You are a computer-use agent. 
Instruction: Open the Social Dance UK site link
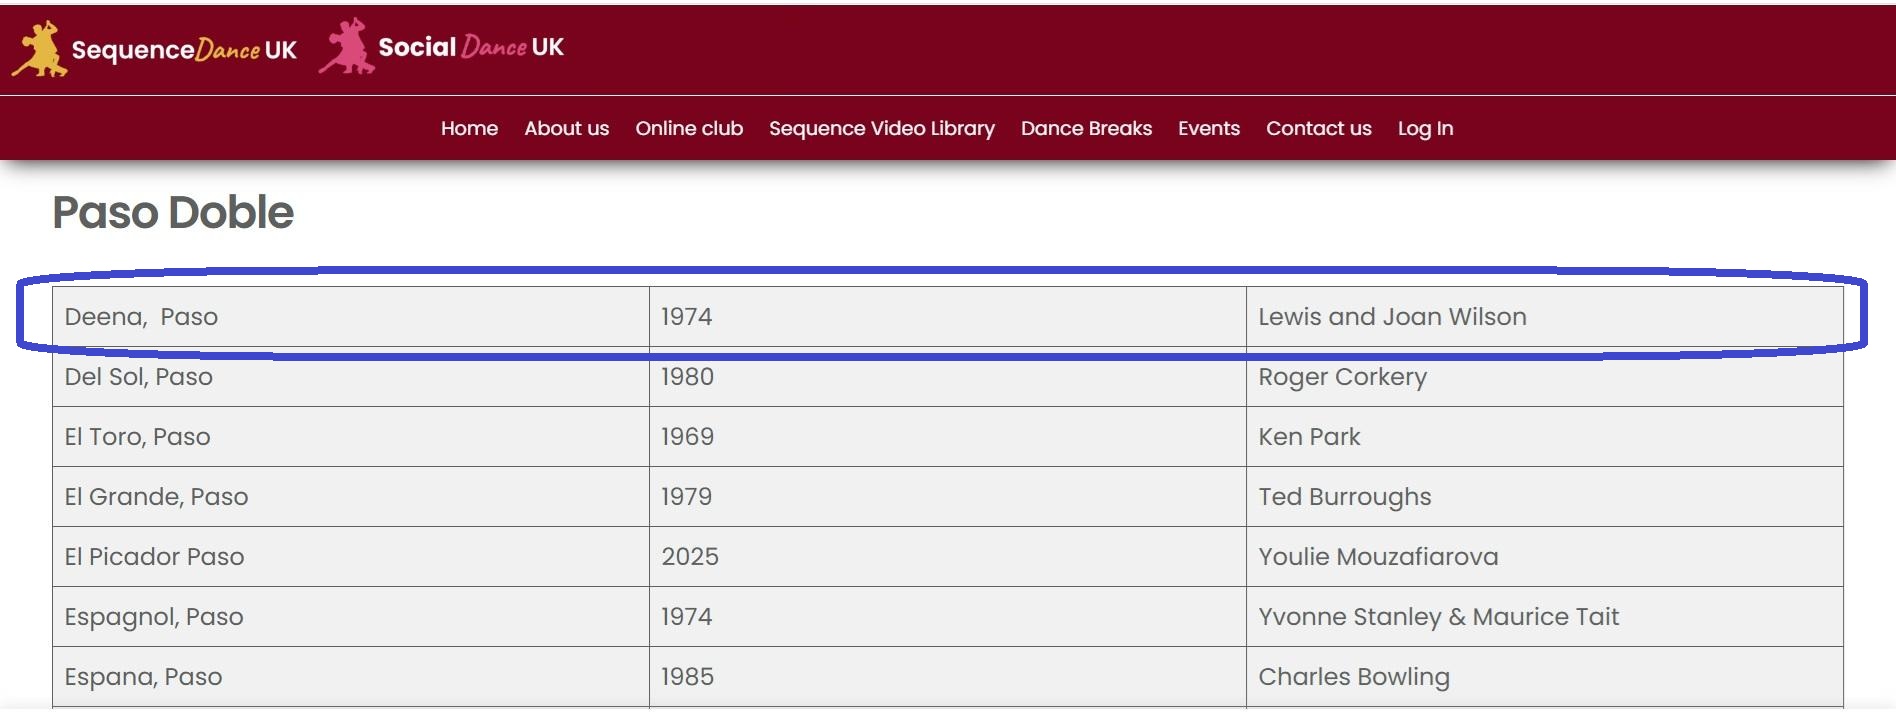470,47
